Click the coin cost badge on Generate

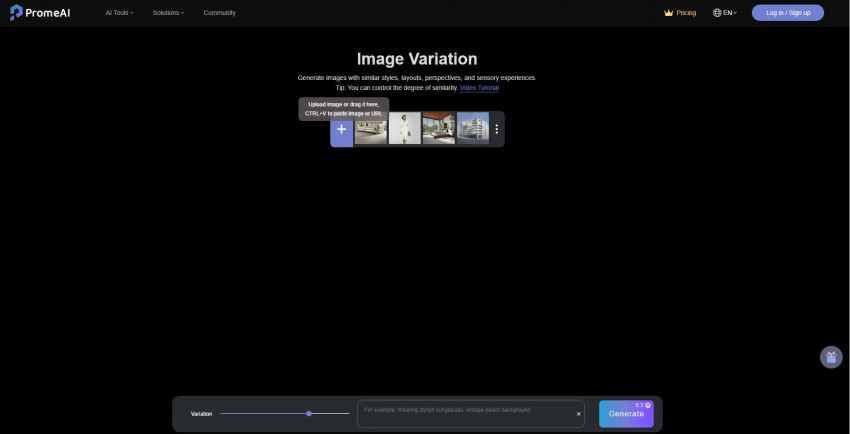click(642, 405)
